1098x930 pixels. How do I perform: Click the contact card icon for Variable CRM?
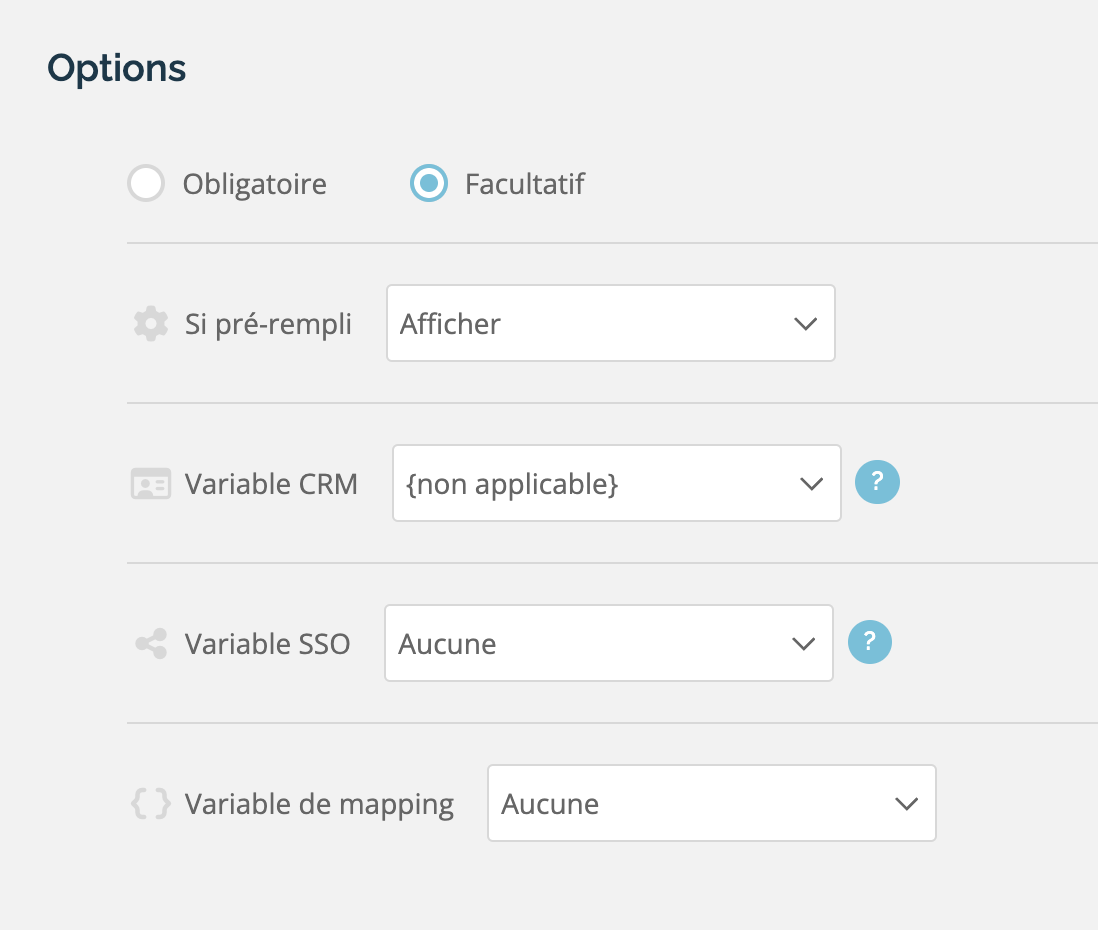[x=151, y=484]
